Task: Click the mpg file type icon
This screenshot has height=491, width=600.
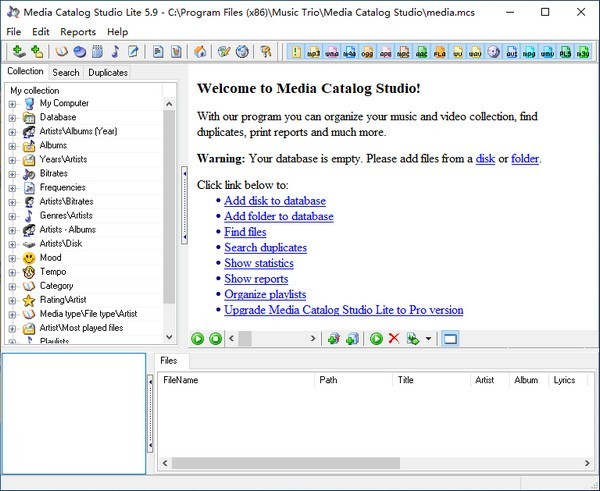Action: coord(530,52)
